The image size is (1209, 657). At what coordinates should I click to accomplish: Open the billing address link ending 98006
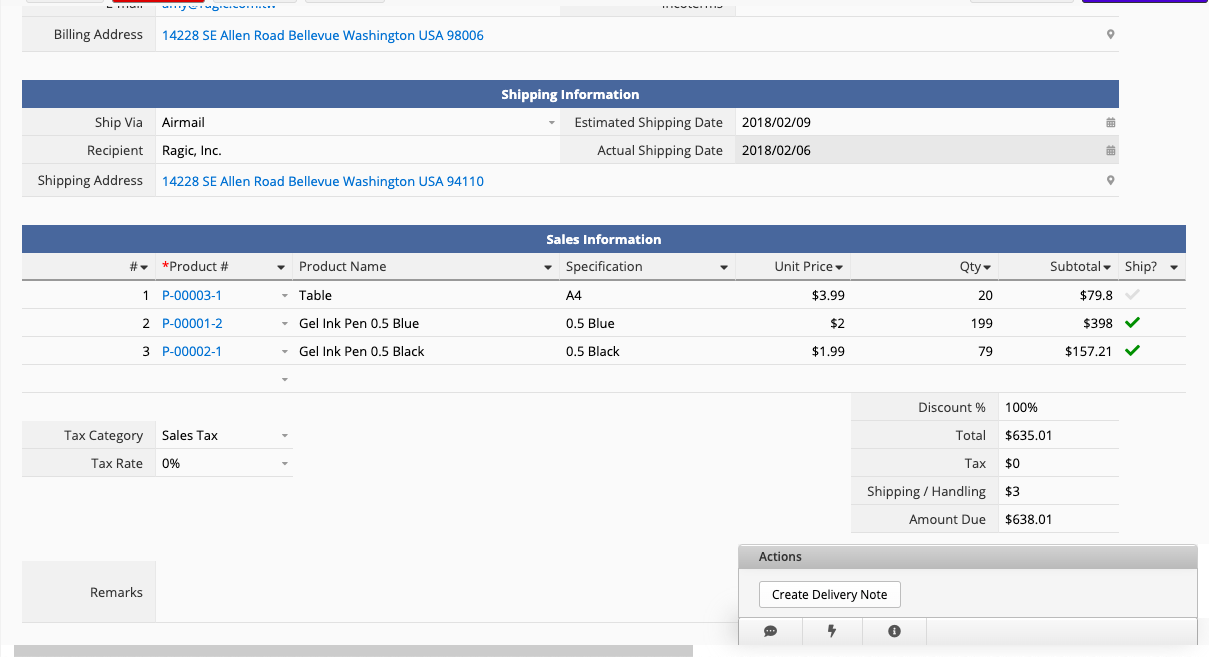323,35
